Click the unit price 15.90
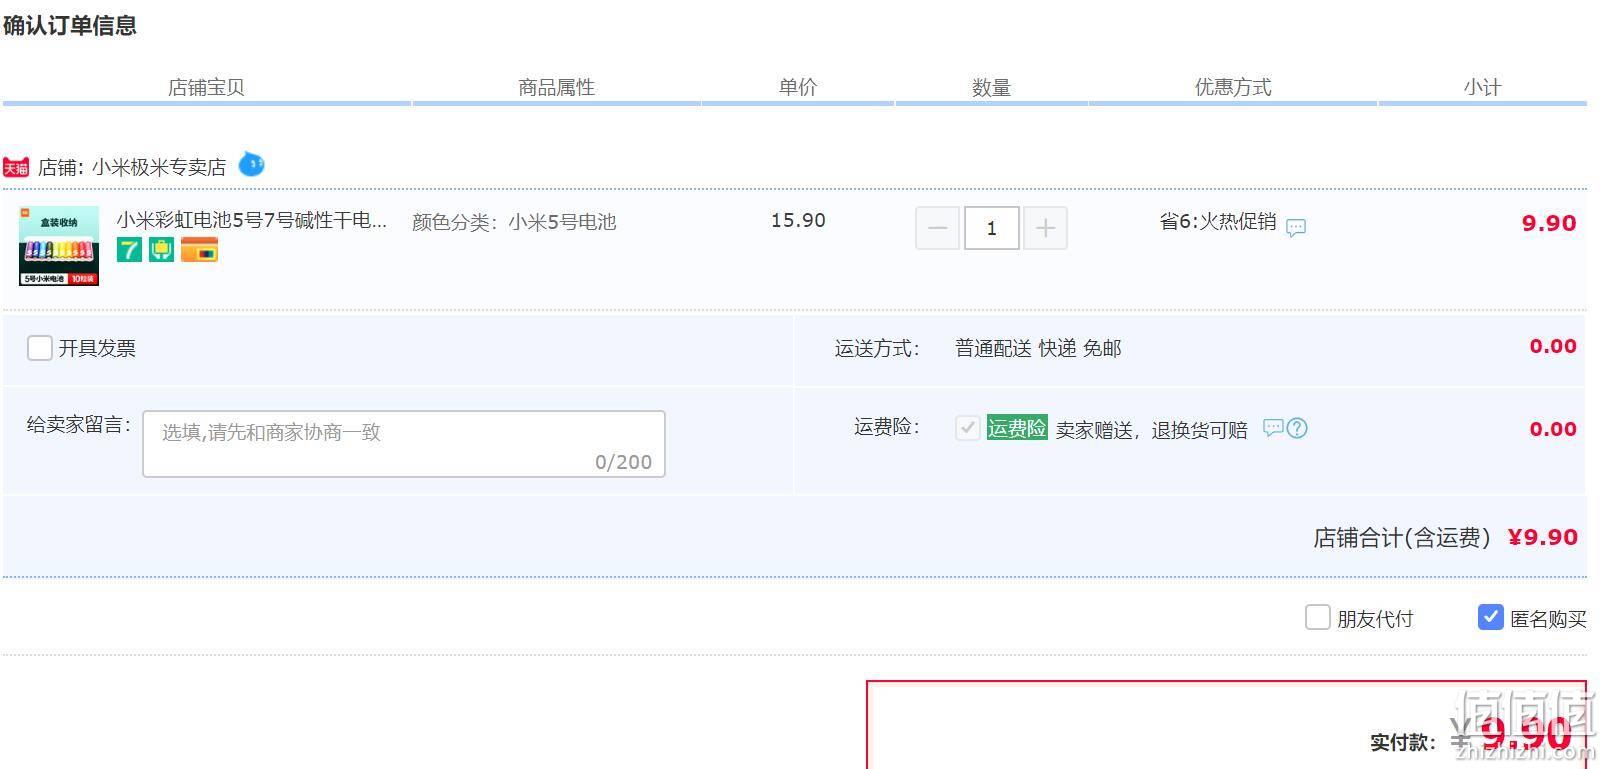Screen dimensions: 1605x769 [x=798, y=220]
